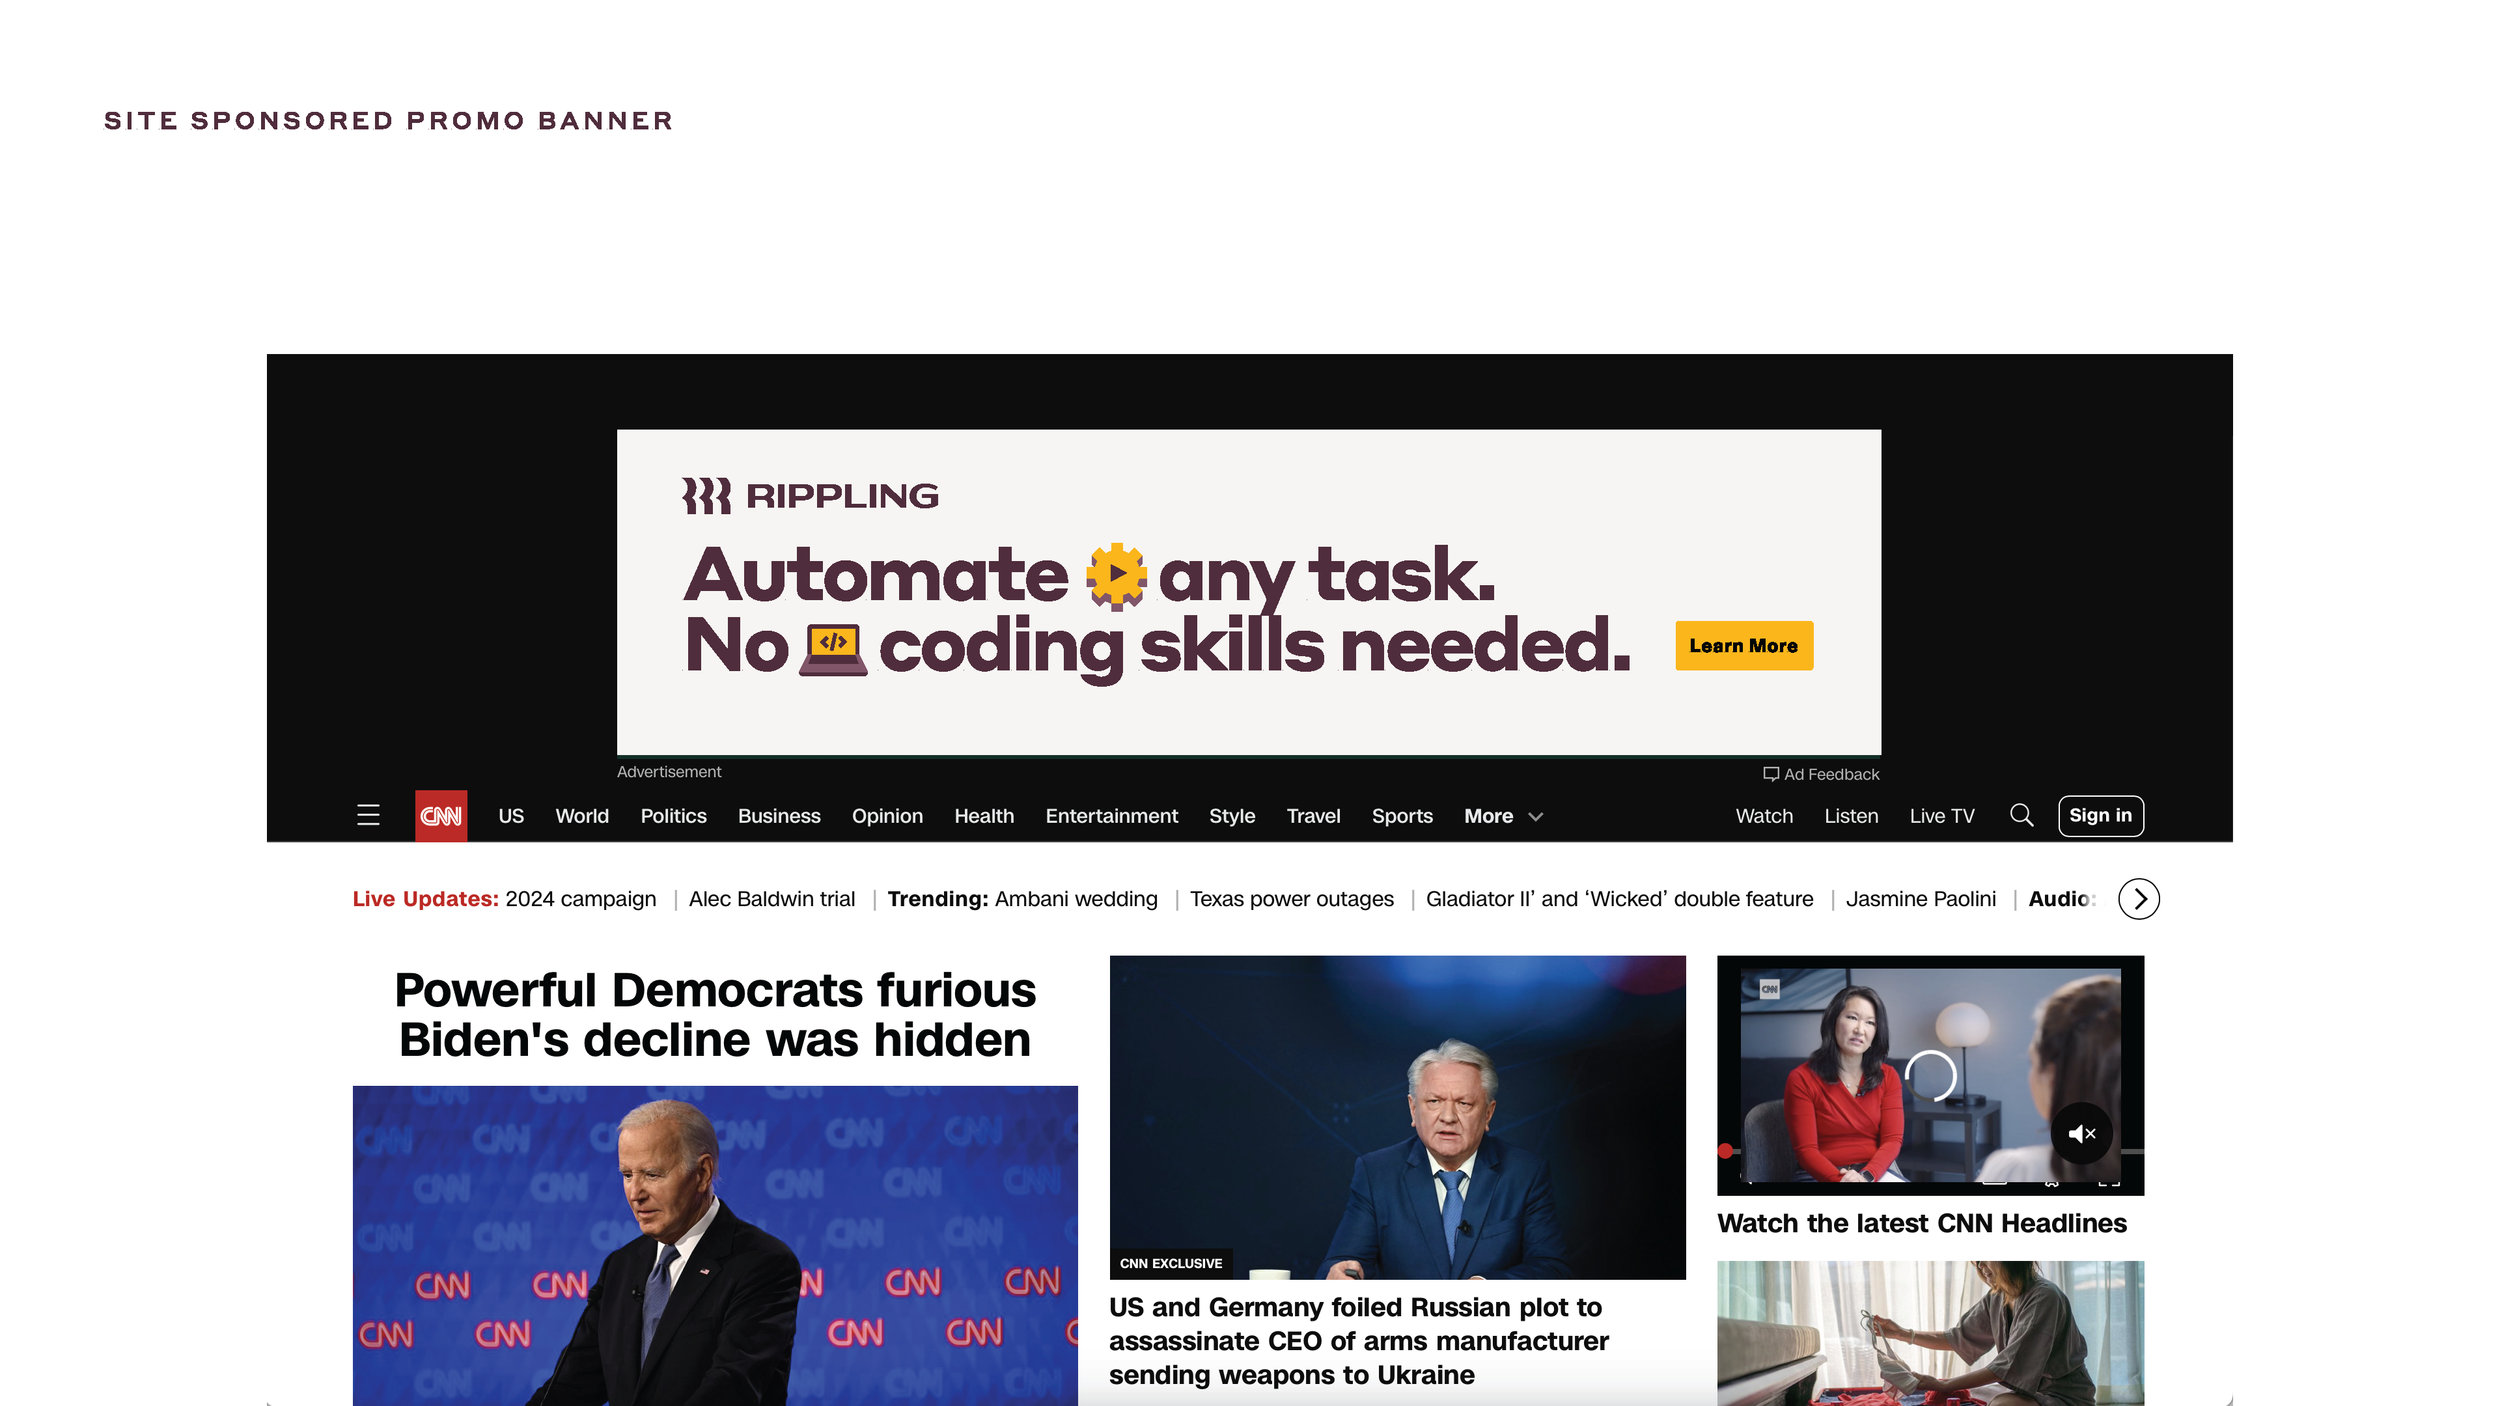Screen dimensions: 2500x1406
Task: Open Gladiator II and Wicked double feature link
Action: (x=1619, y=899)
